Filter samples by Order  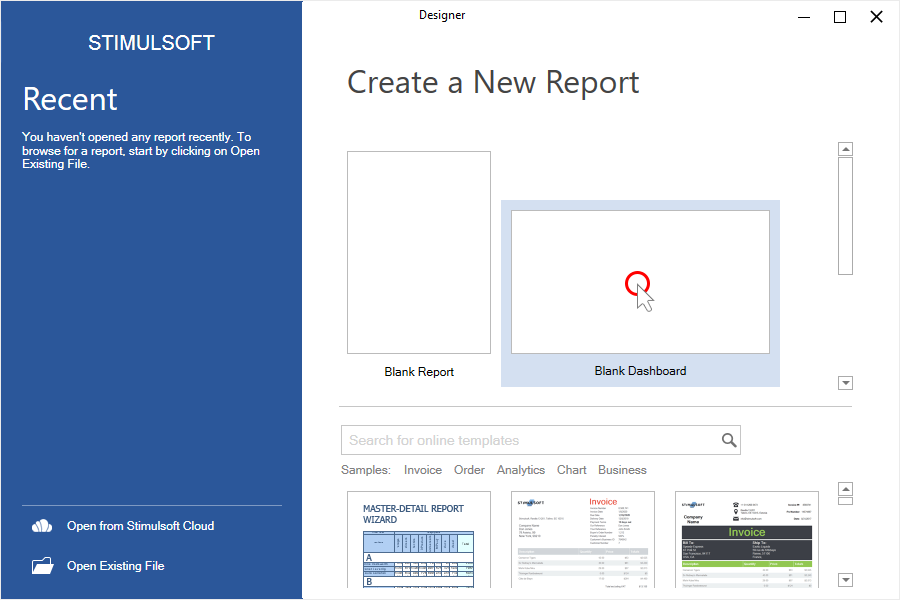click(x=469, y=470)
